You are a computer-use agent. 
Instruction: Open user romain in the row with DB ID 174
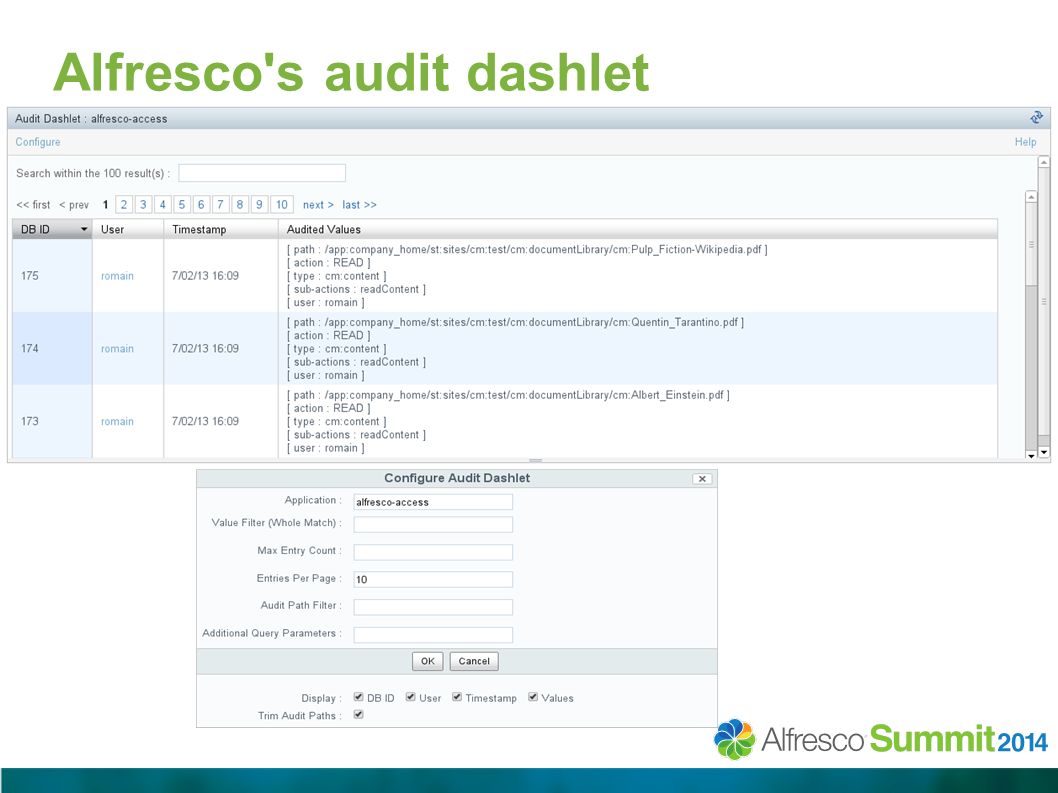coord(117,349)
